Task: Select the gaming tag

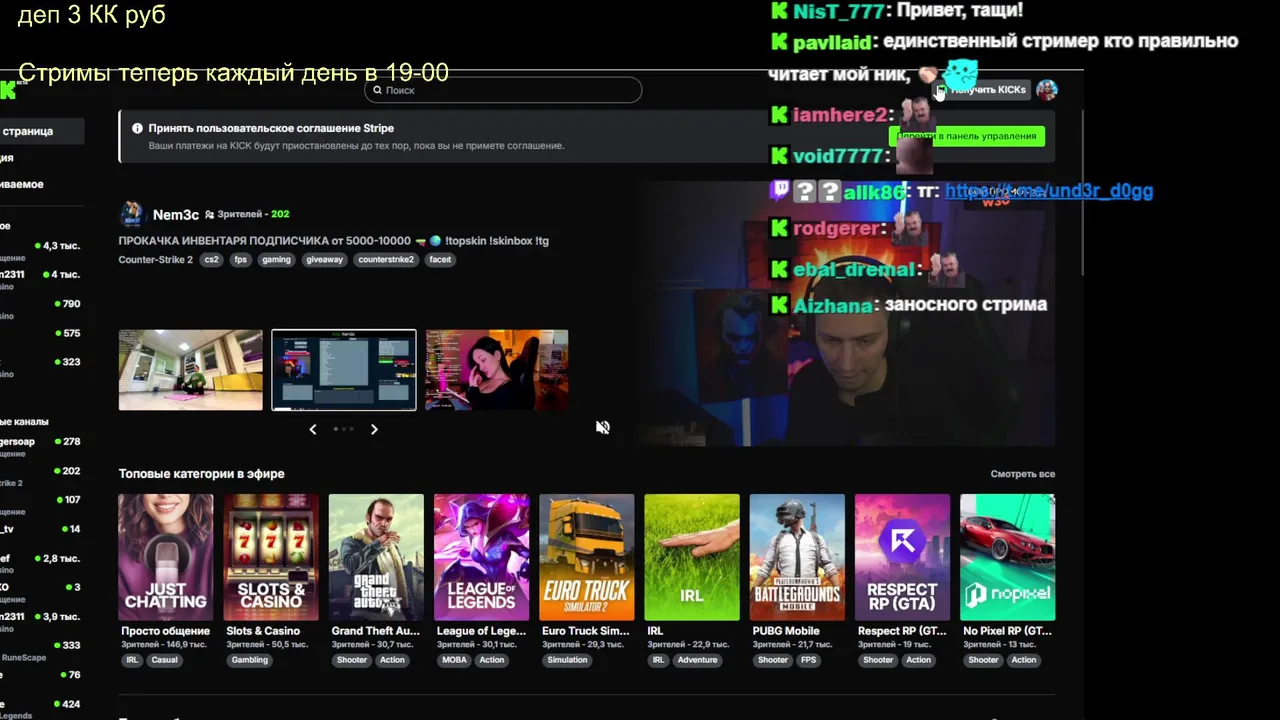Action: click(276, 259)
